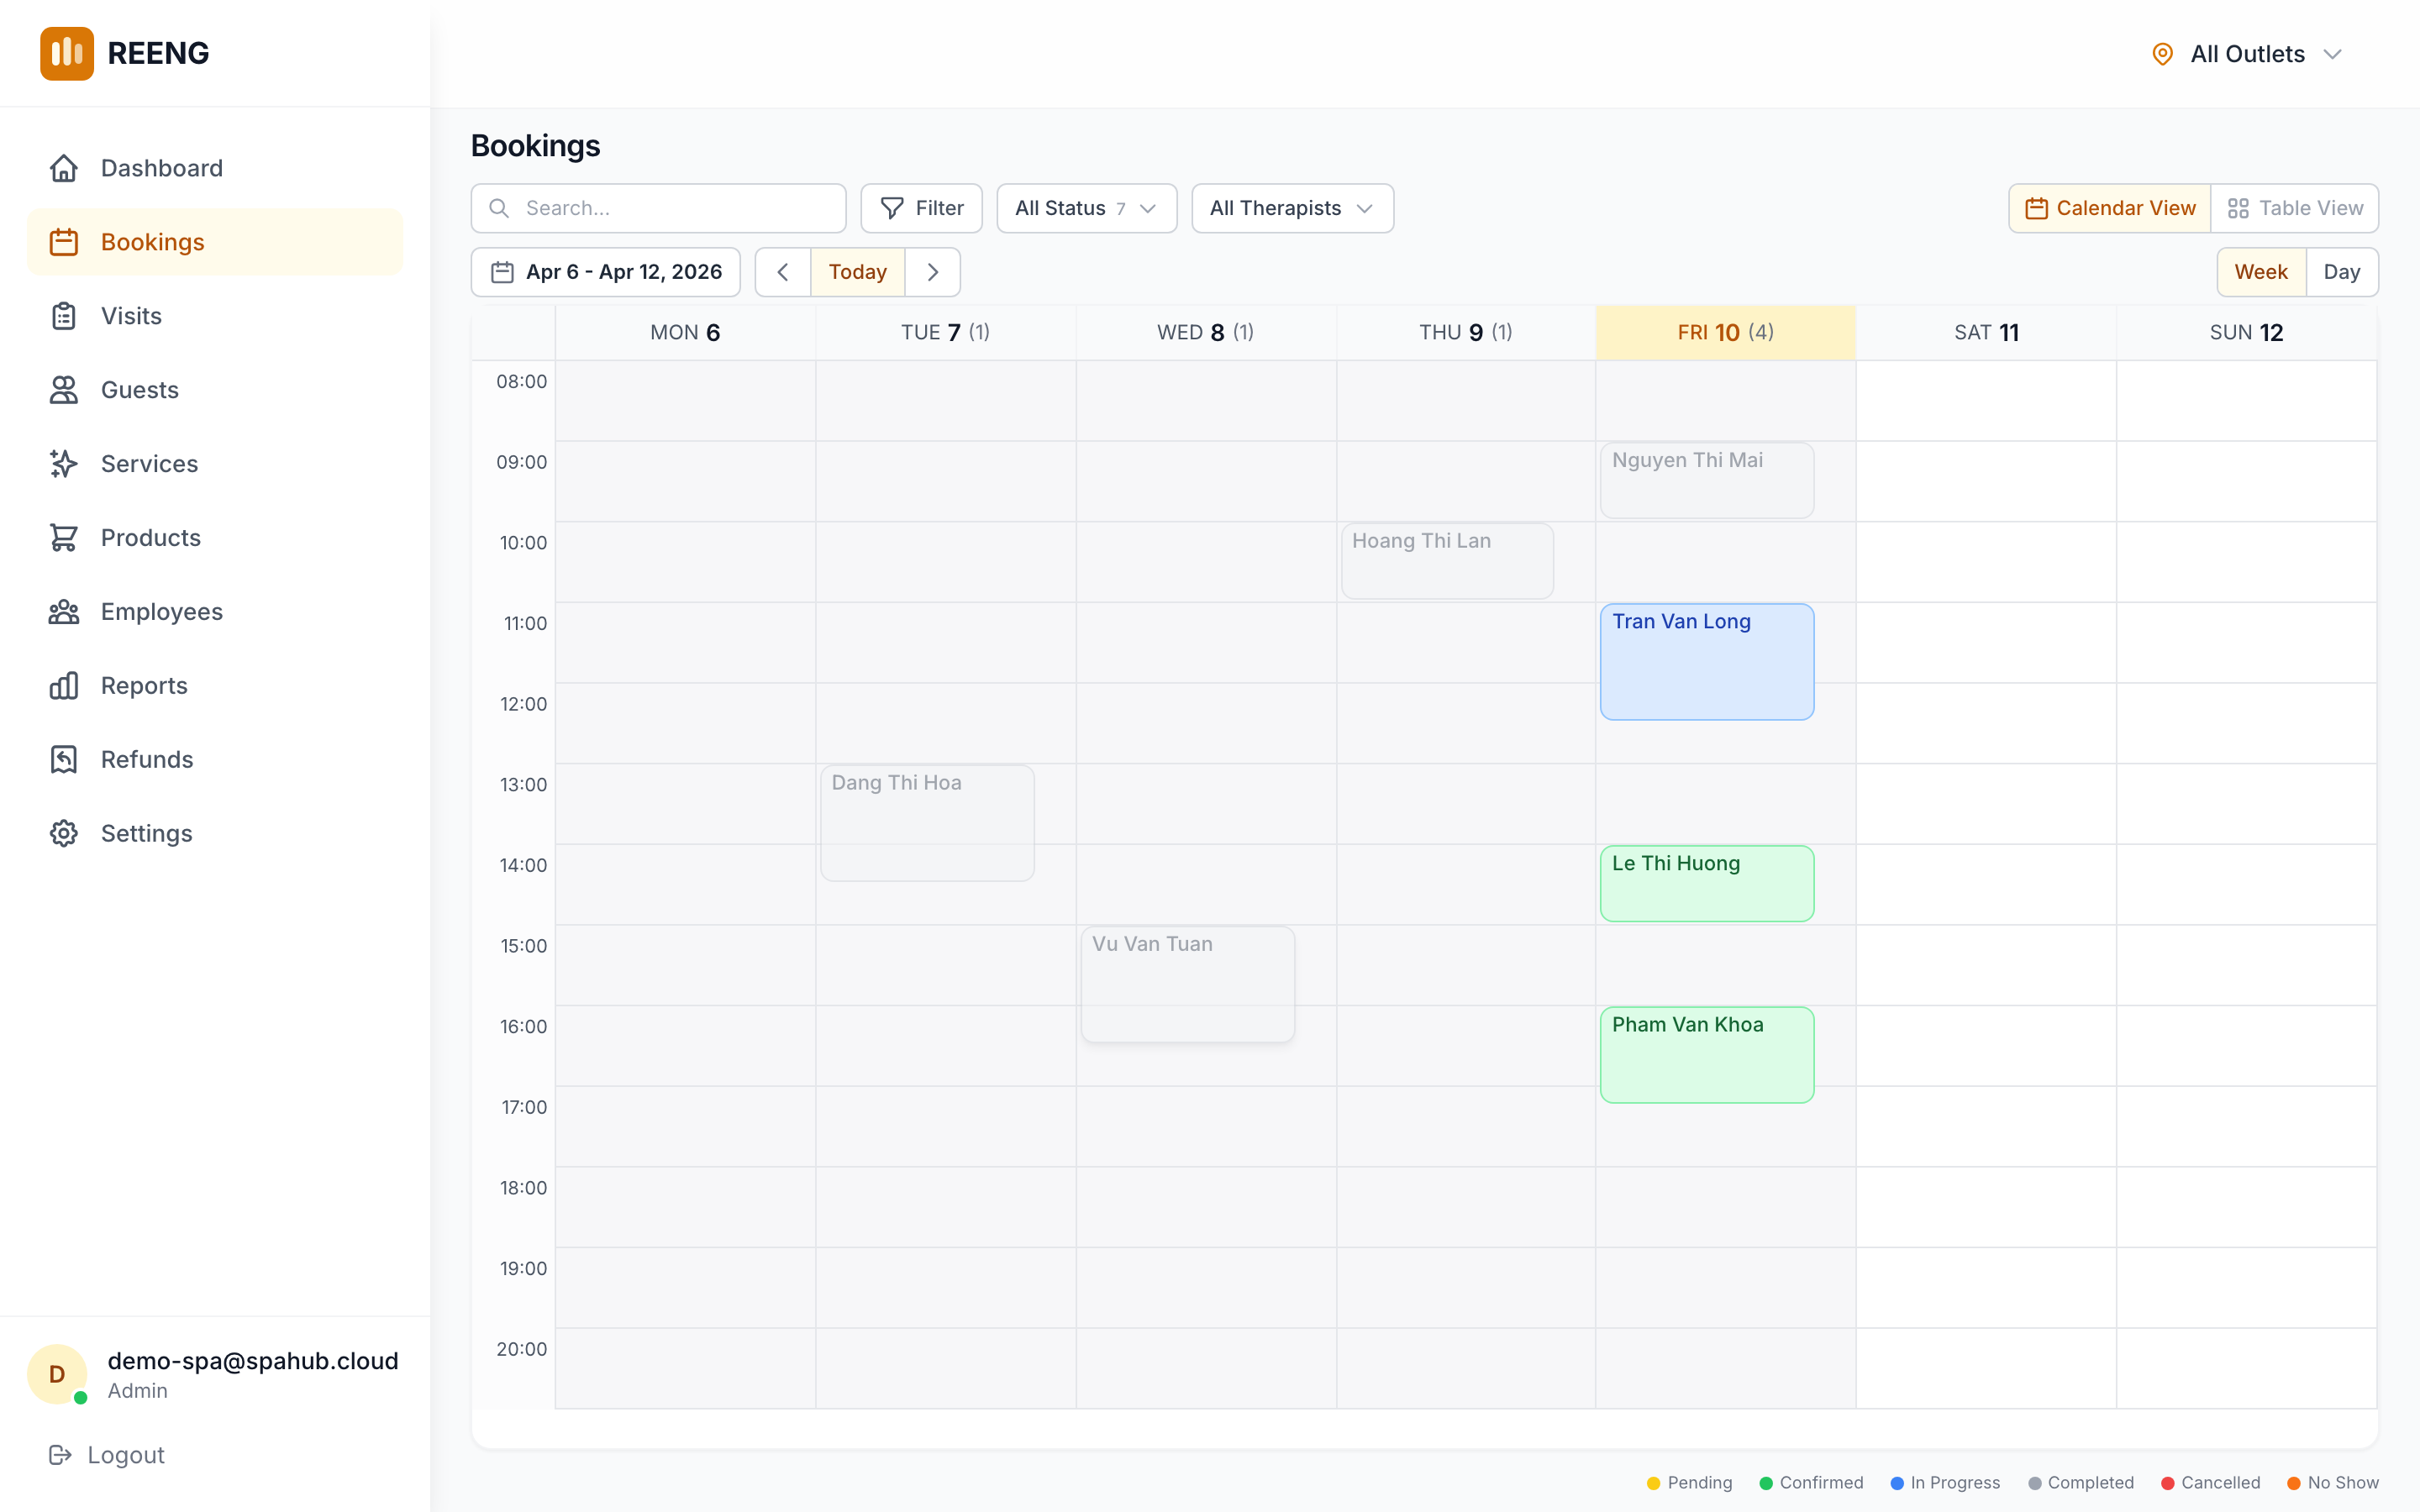Toggle the Day calendar view

coord(2343,271)
